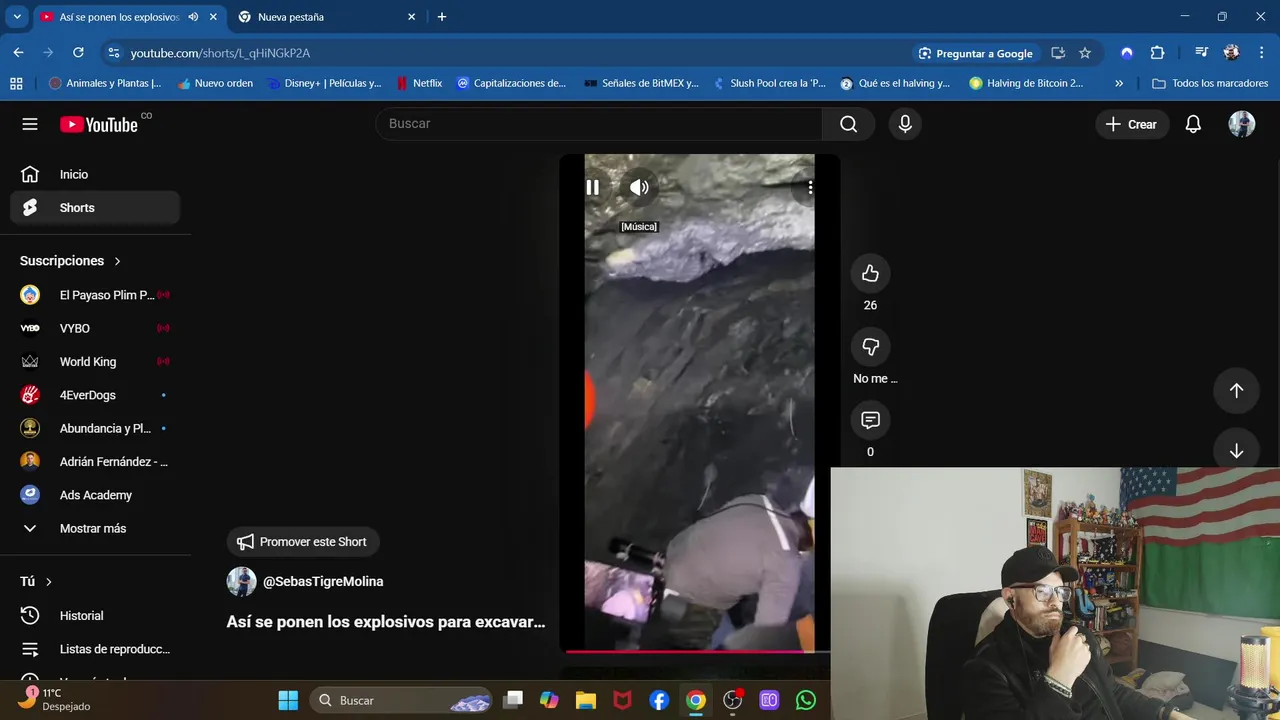Mute the tab via its speaker icon
Screen dimensions: 1280x720
(x=193, y=17)
